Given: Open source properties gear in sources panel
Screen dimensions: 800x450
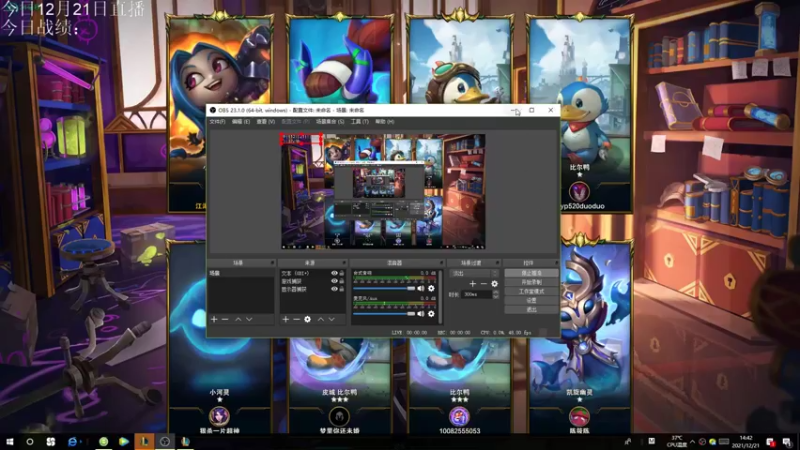Looking at the screenshot, I should (x=307, y=319).
